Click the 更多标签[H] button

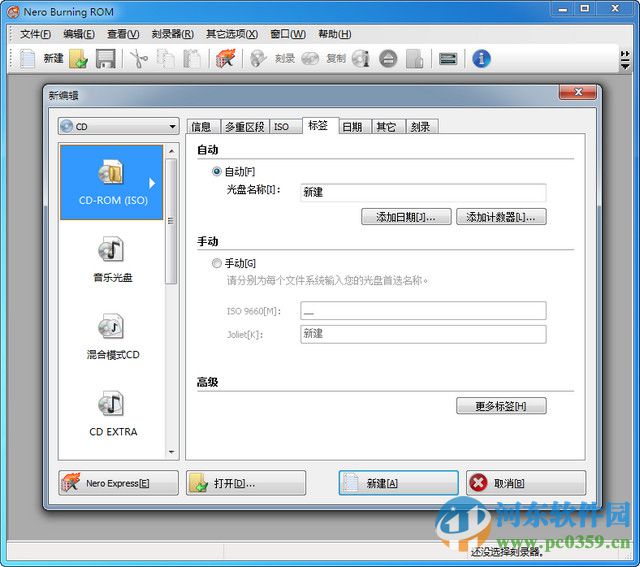501,406
